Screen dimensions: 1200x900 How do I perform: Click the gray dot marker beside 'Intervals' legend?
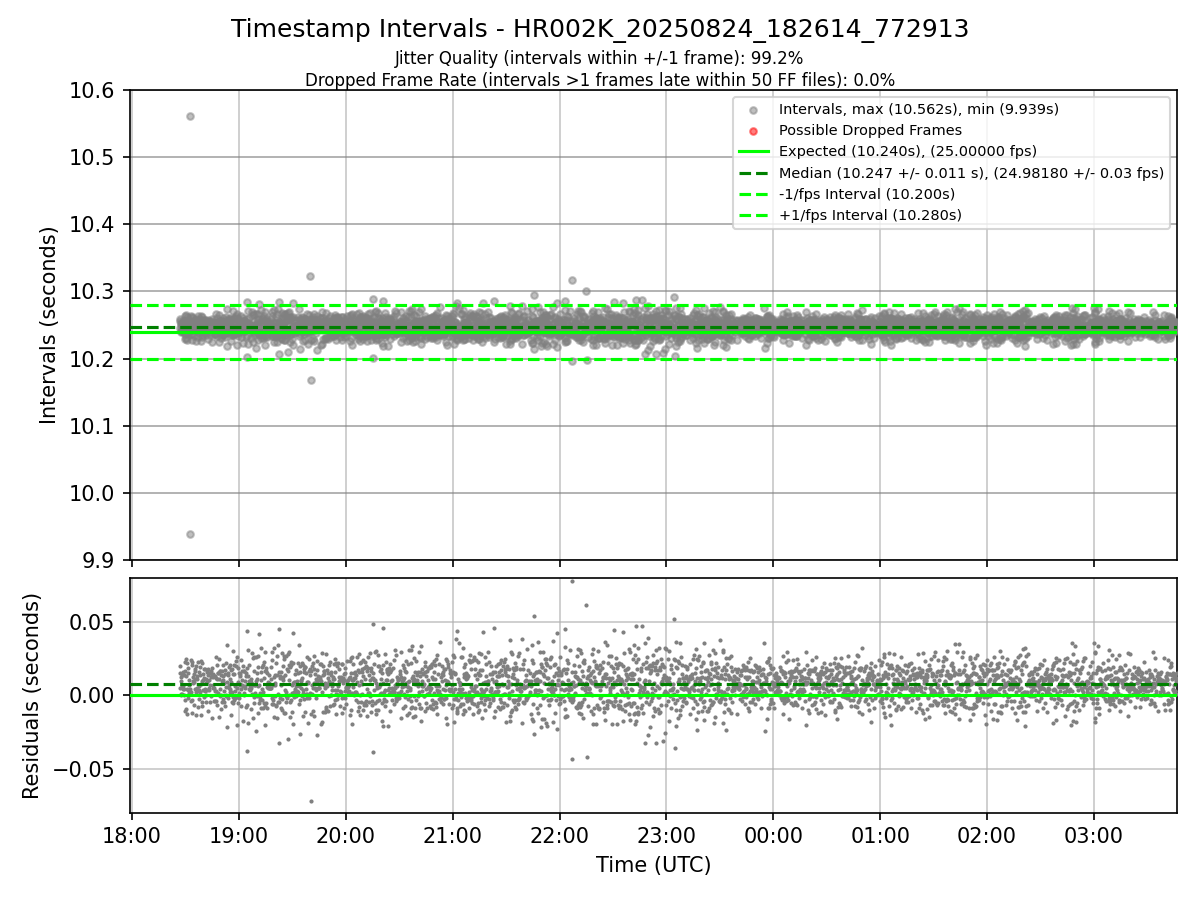[753, 110]
